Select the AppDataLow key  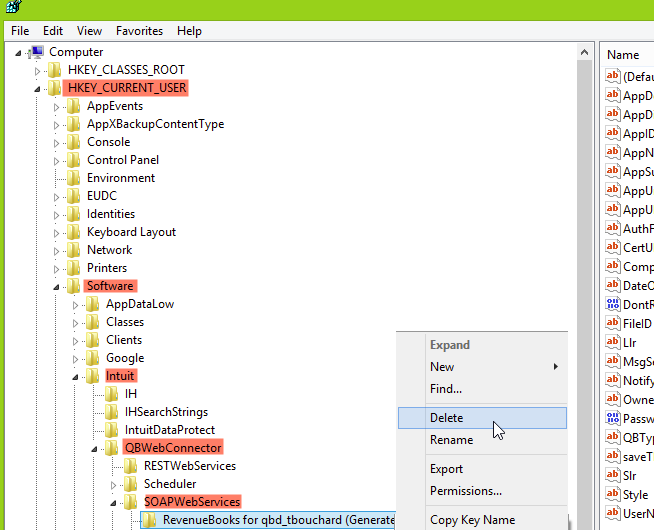tap(140, 304)
